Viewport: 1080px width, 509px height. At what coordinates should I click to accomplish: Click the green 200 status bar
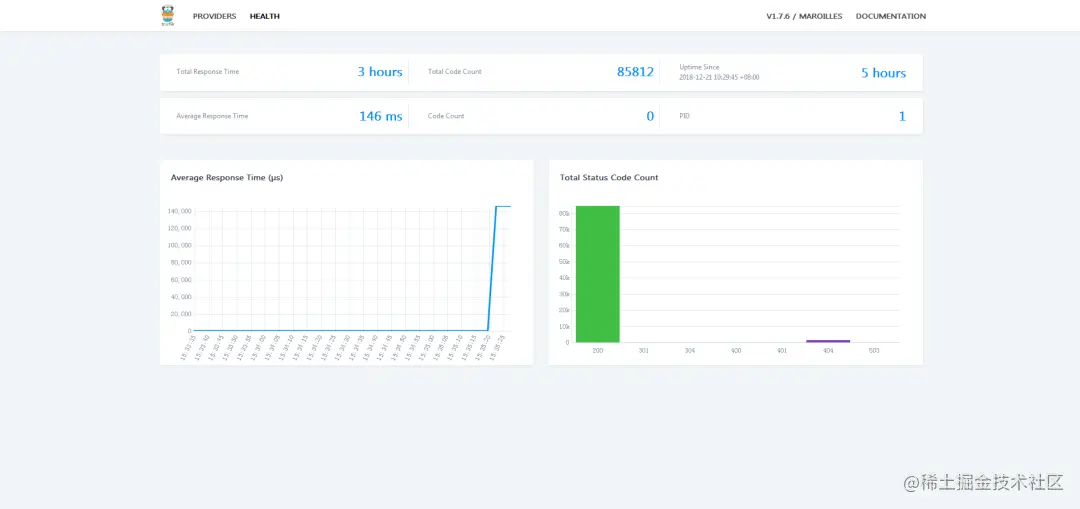tap(598, 274)
